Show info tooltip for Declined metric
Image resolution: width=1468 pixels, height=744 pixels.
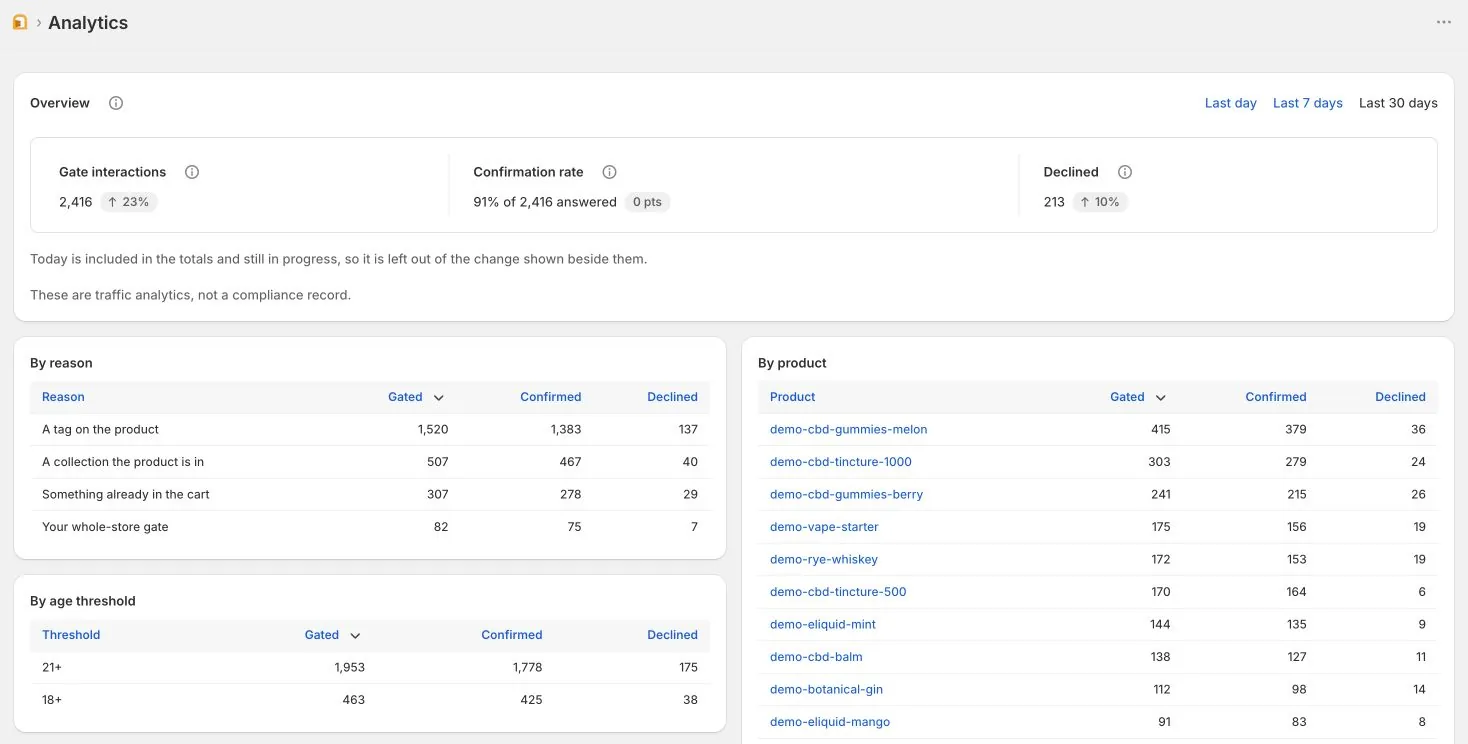1125,172
